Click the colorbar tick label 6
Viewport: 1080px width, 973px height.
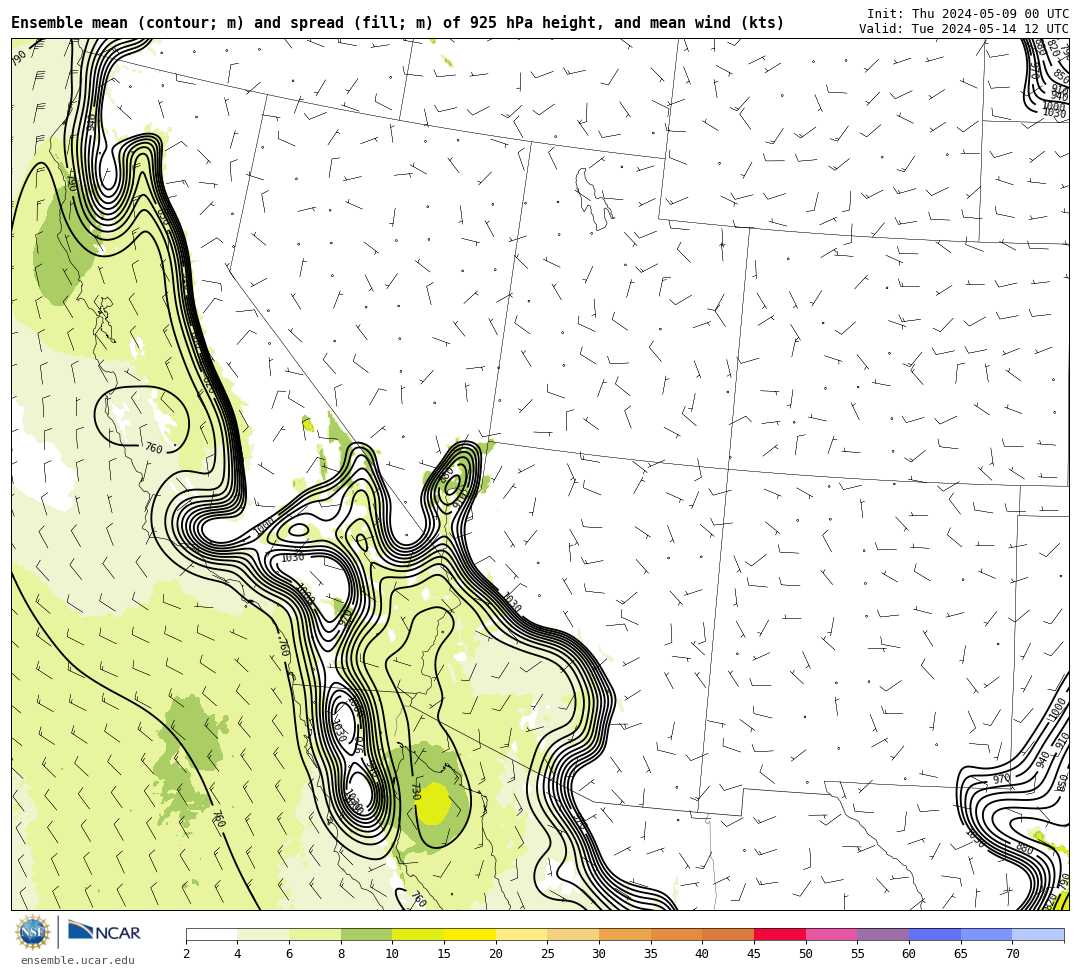[x=289, y=954]
